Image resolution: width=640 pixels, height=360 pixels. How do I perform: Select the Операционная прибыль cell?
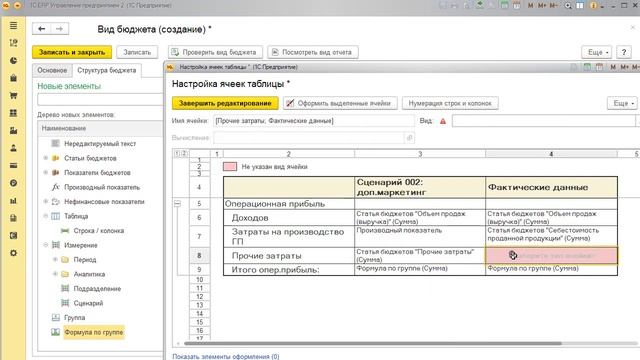(x=289, y=204)
